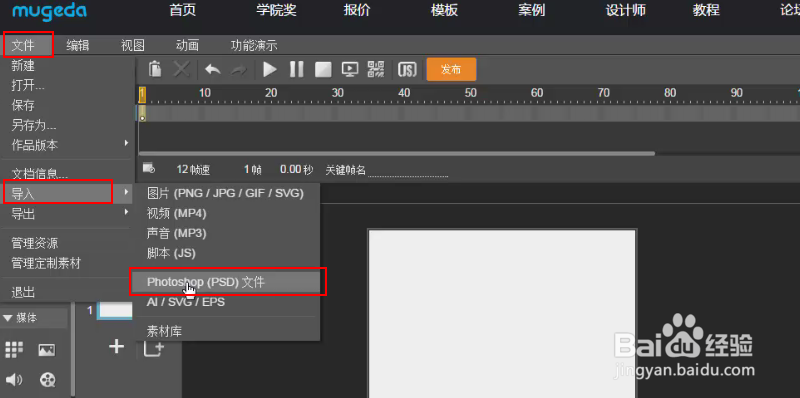
Task: Open 报价 in top navigation
Action: [357, 10]
